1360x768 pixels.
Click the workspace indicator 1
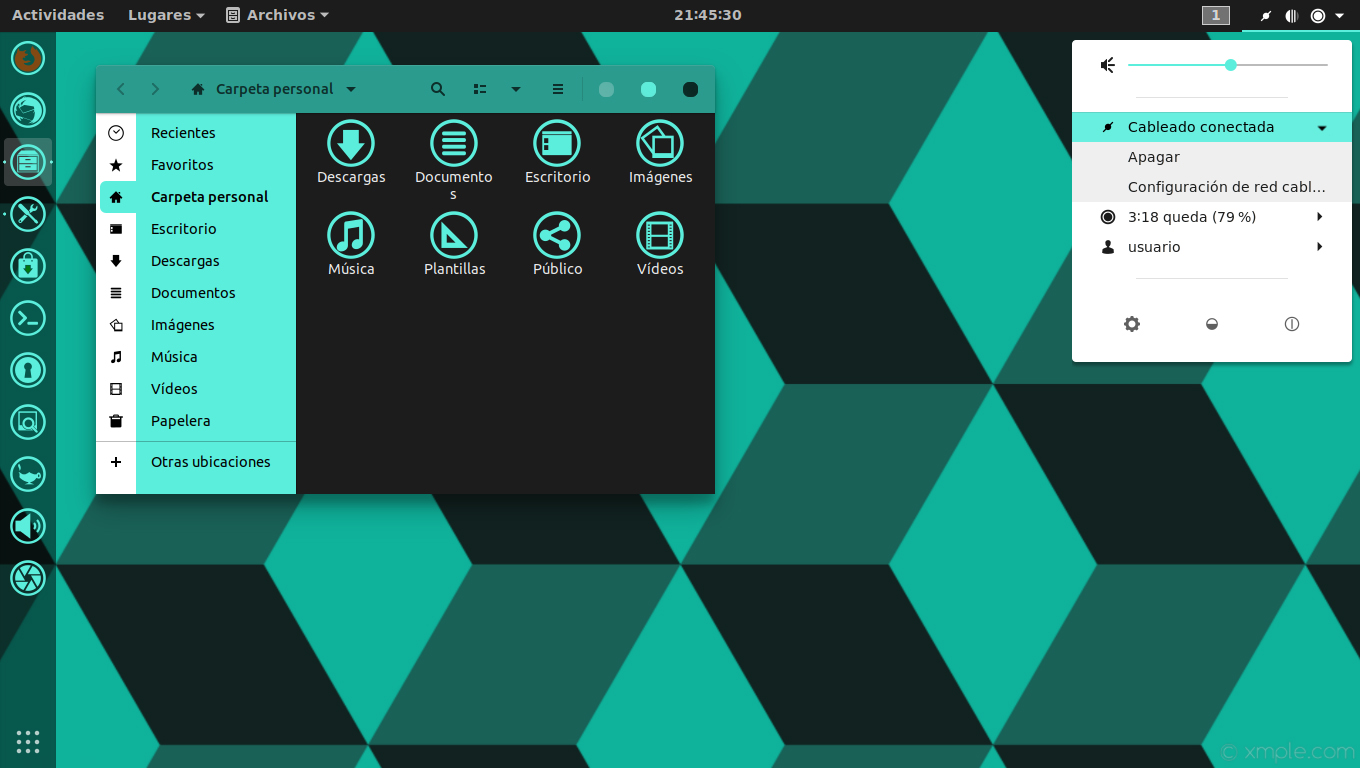pos(1215,15)
